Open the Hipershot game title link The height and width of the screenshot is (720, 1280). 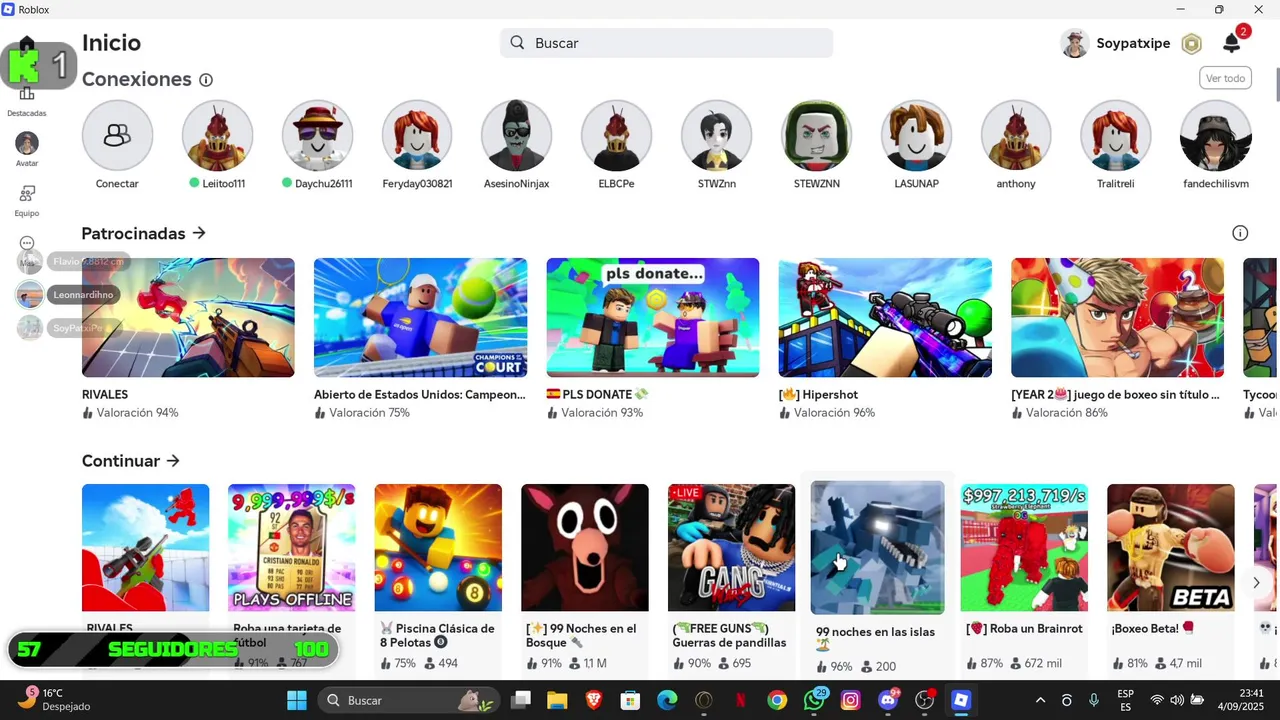tap(818, 395)
